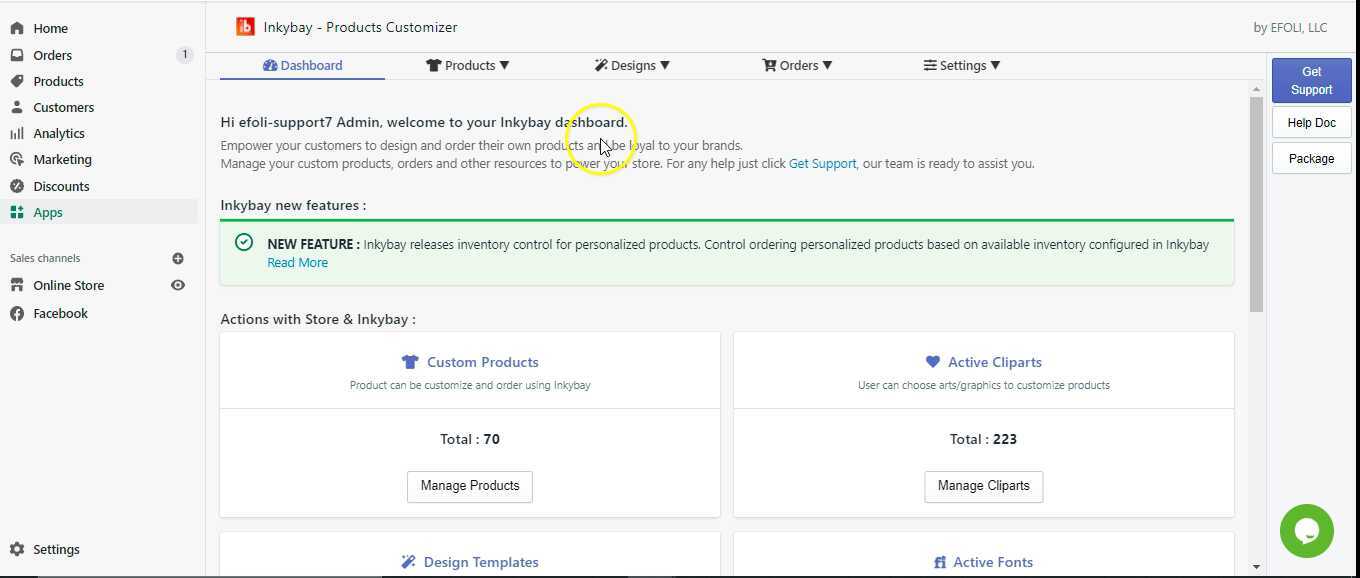Click the Apps grid icon
The height and width of the screenshot is (578, 1360).
point(17,212)
